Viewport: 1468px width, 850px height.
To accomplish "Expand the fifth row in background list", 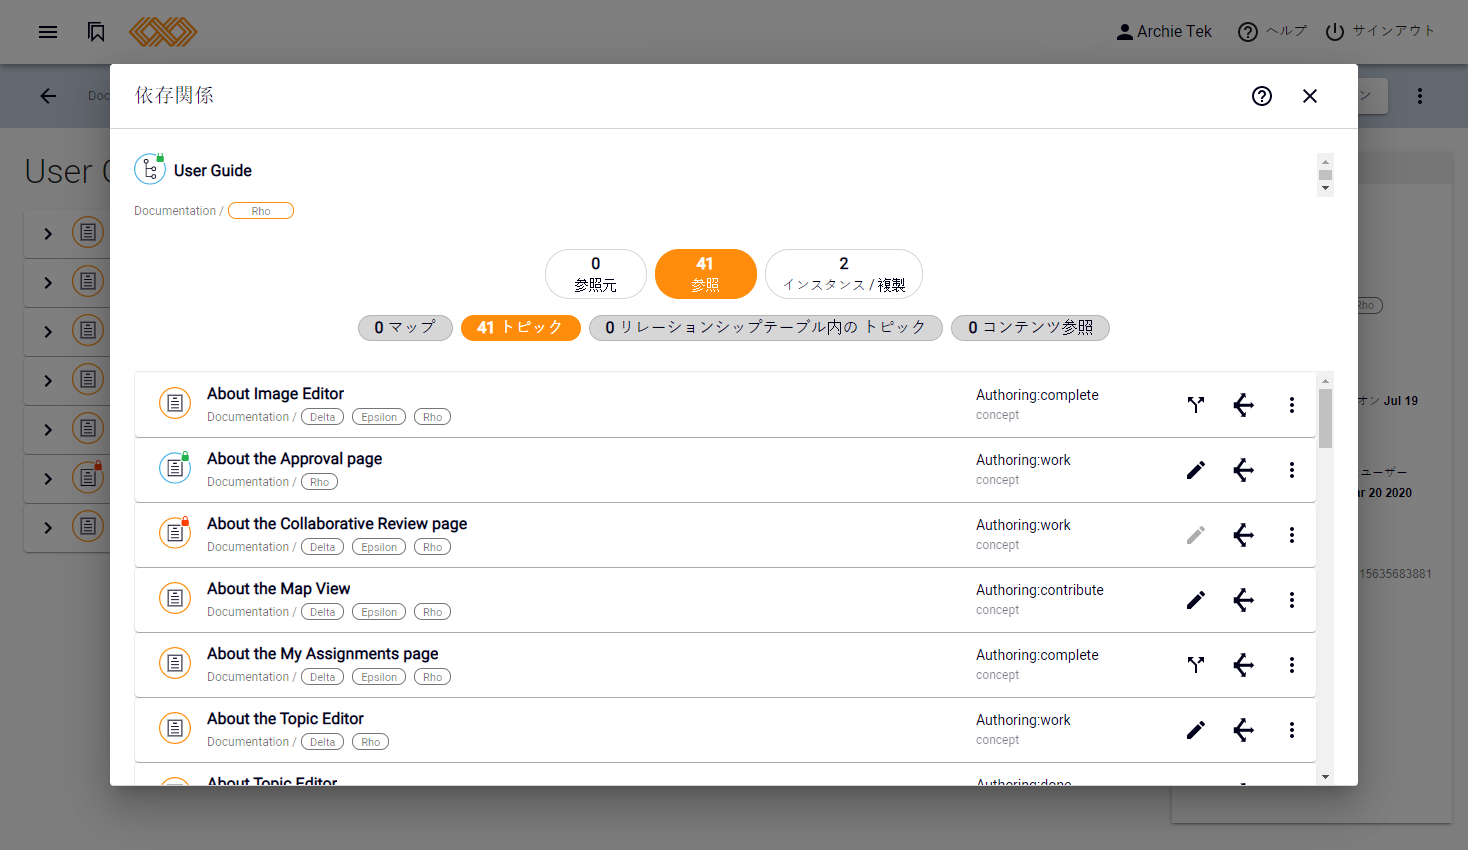I will [x=48, y=430].
